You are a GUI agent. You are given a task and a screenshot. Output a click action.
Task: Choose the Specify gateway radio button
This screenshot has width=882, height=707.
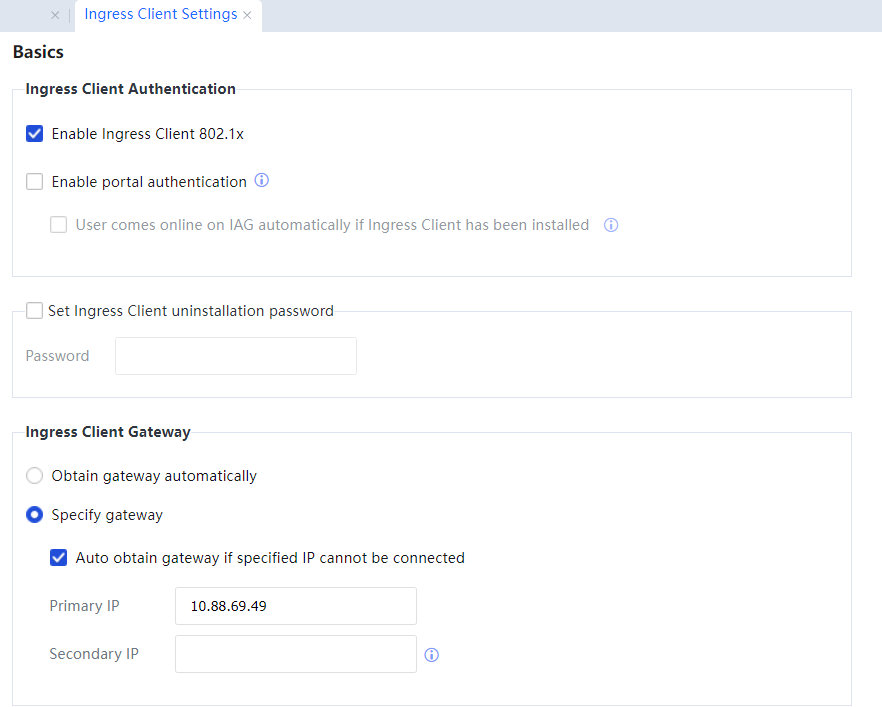[35, 515]
